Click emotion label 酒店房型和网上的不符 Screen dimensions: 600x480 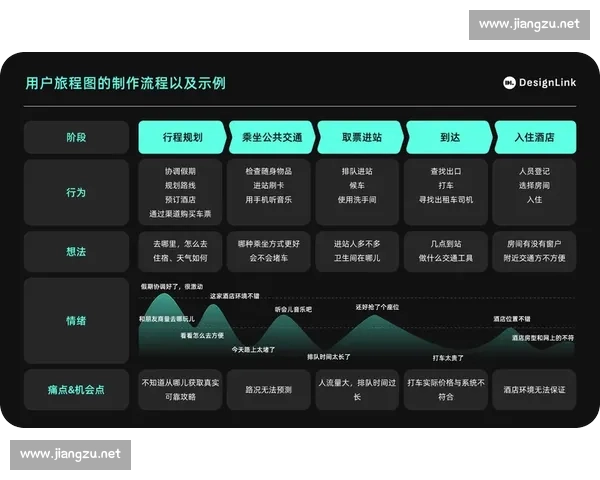coord(543,338)
